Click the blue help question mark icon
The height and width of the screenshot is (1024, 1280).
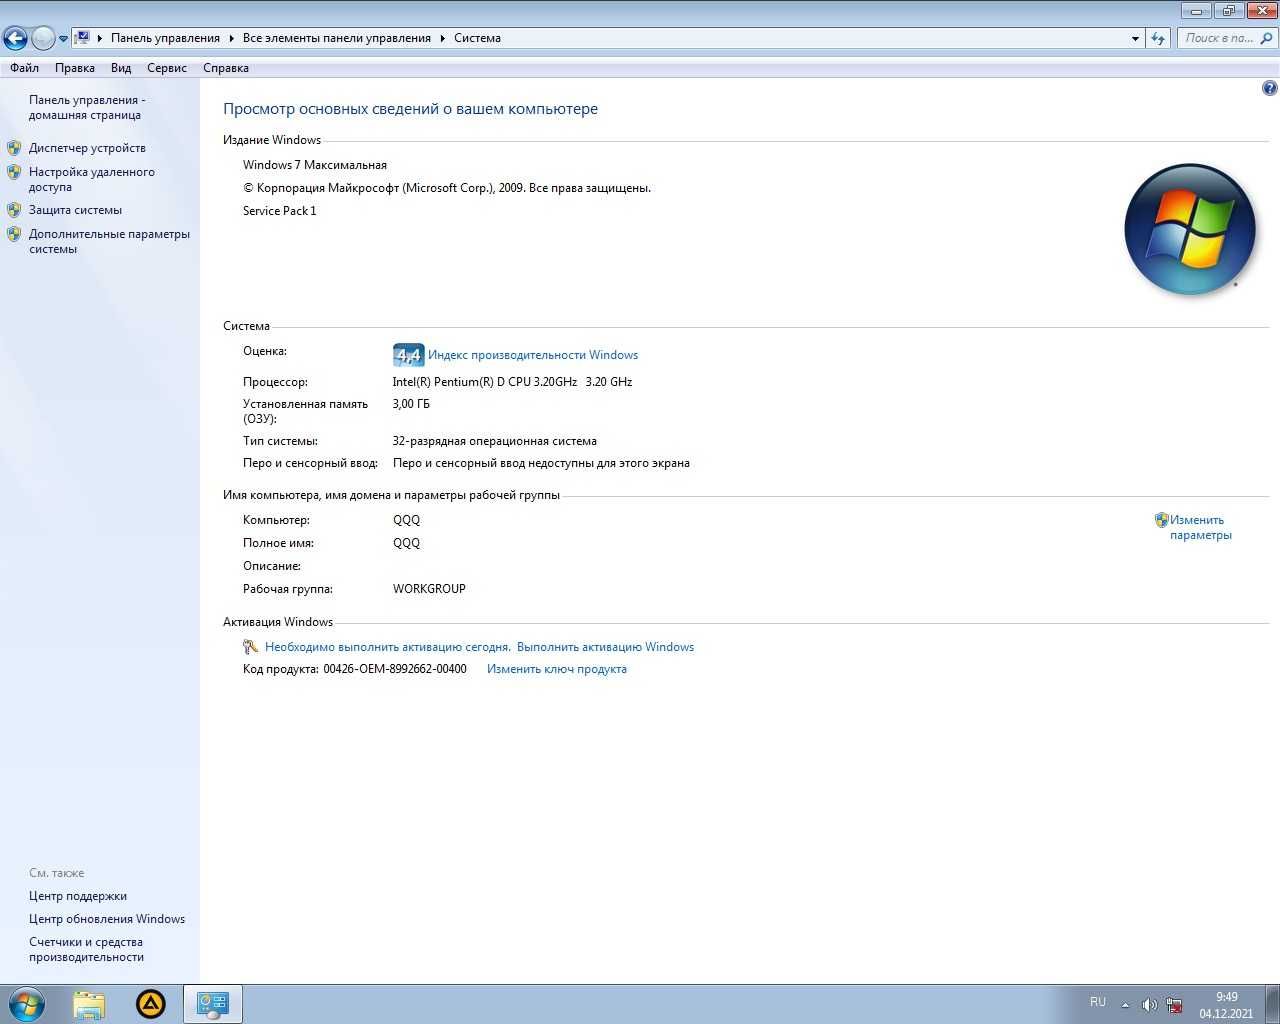click(x=1269, y=88)
